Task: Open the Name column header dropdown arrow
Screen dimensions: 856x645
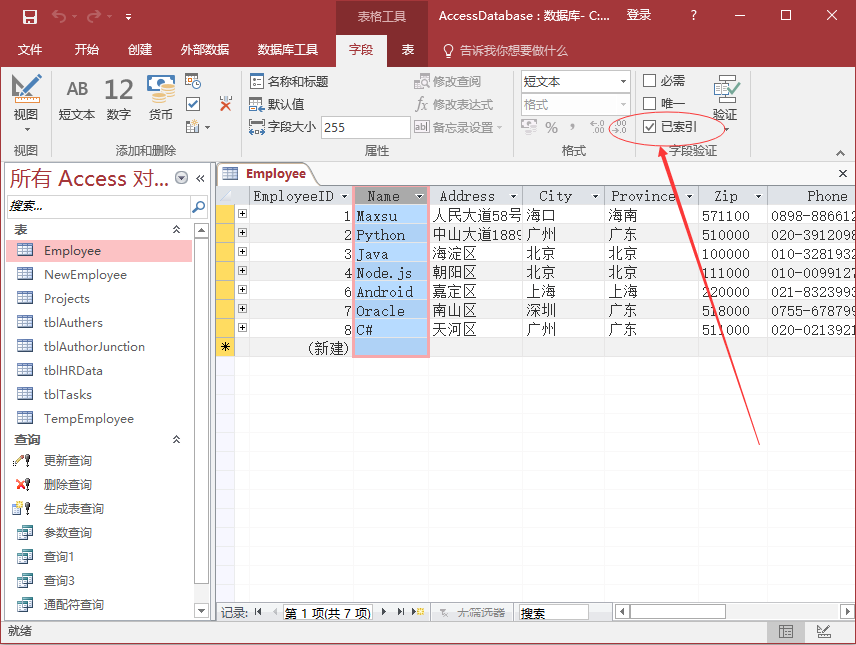Action: pos(420,197)
